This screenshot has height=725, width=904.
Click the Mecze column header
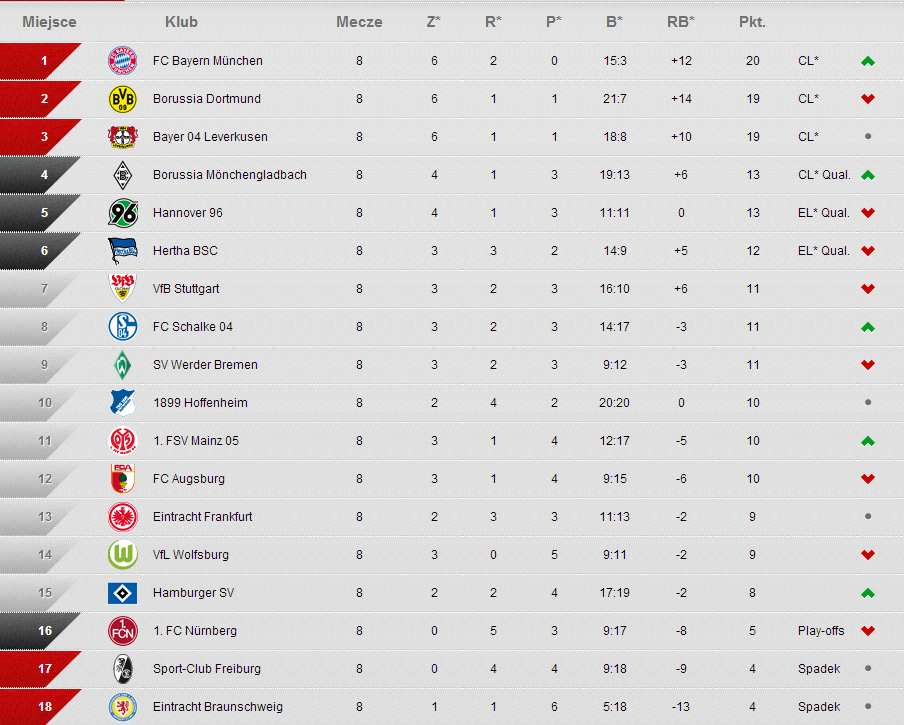click(x=359, y=22)
